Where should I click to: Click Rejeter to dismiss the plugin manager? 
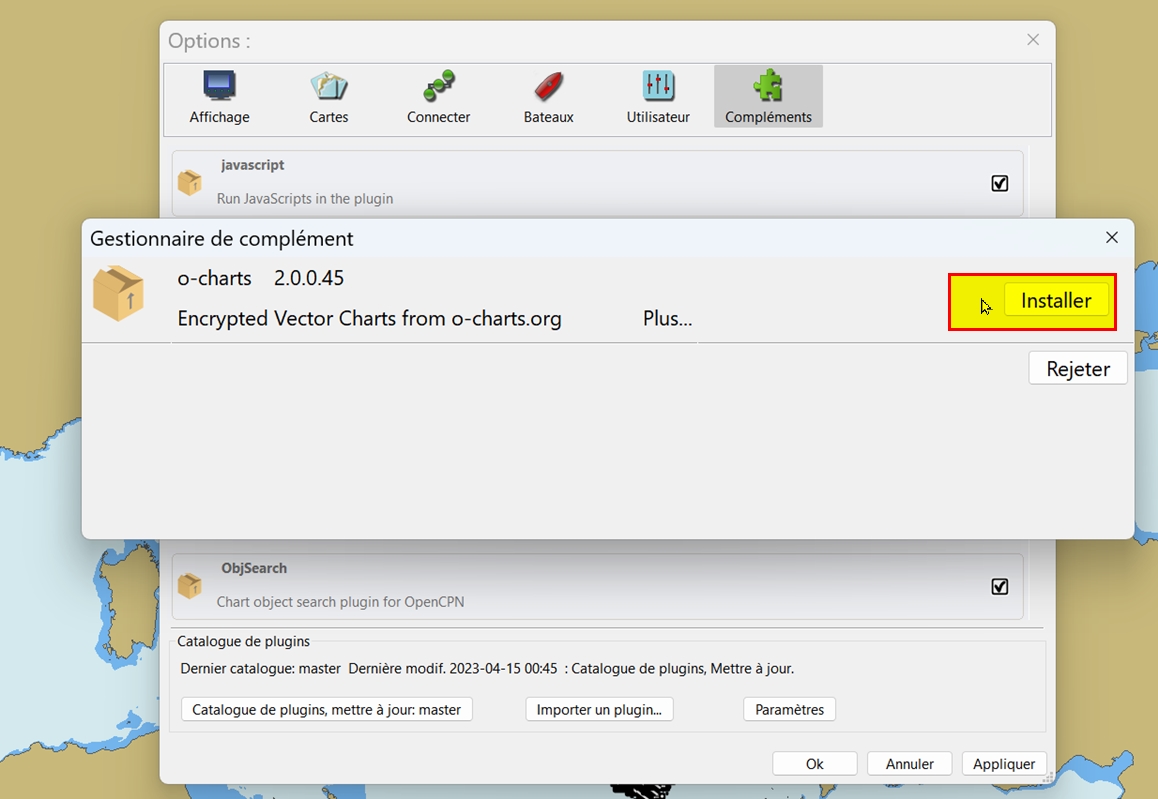coord(1078,368)
